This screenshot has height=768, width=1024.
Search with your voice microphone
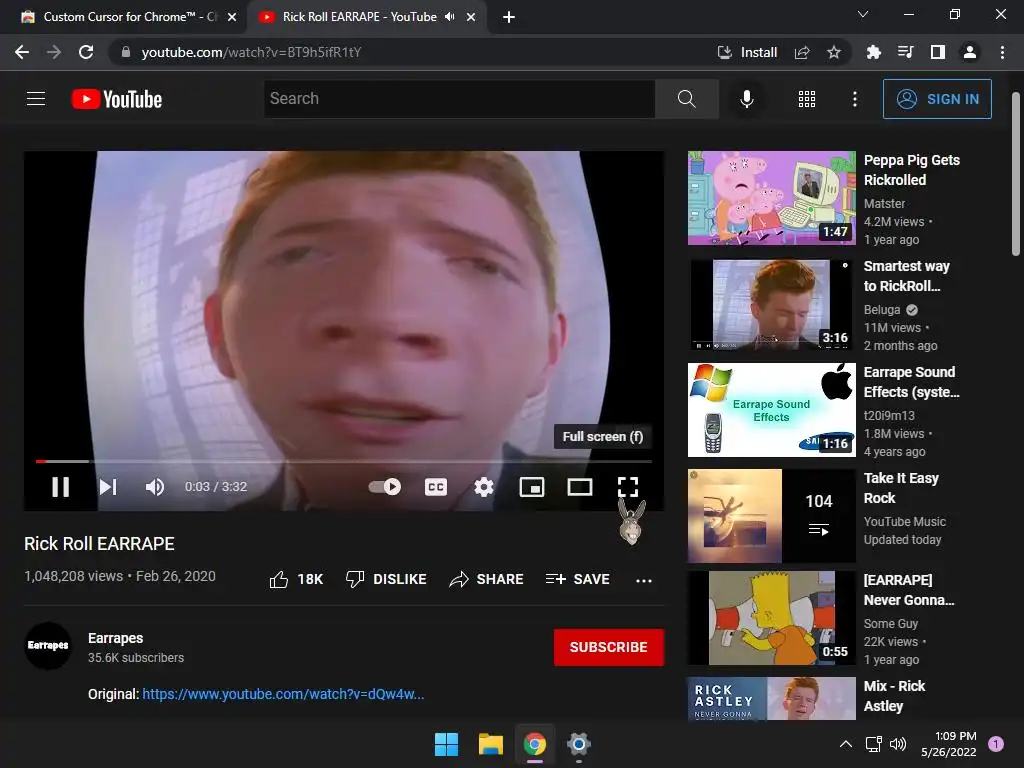[746, 99]
